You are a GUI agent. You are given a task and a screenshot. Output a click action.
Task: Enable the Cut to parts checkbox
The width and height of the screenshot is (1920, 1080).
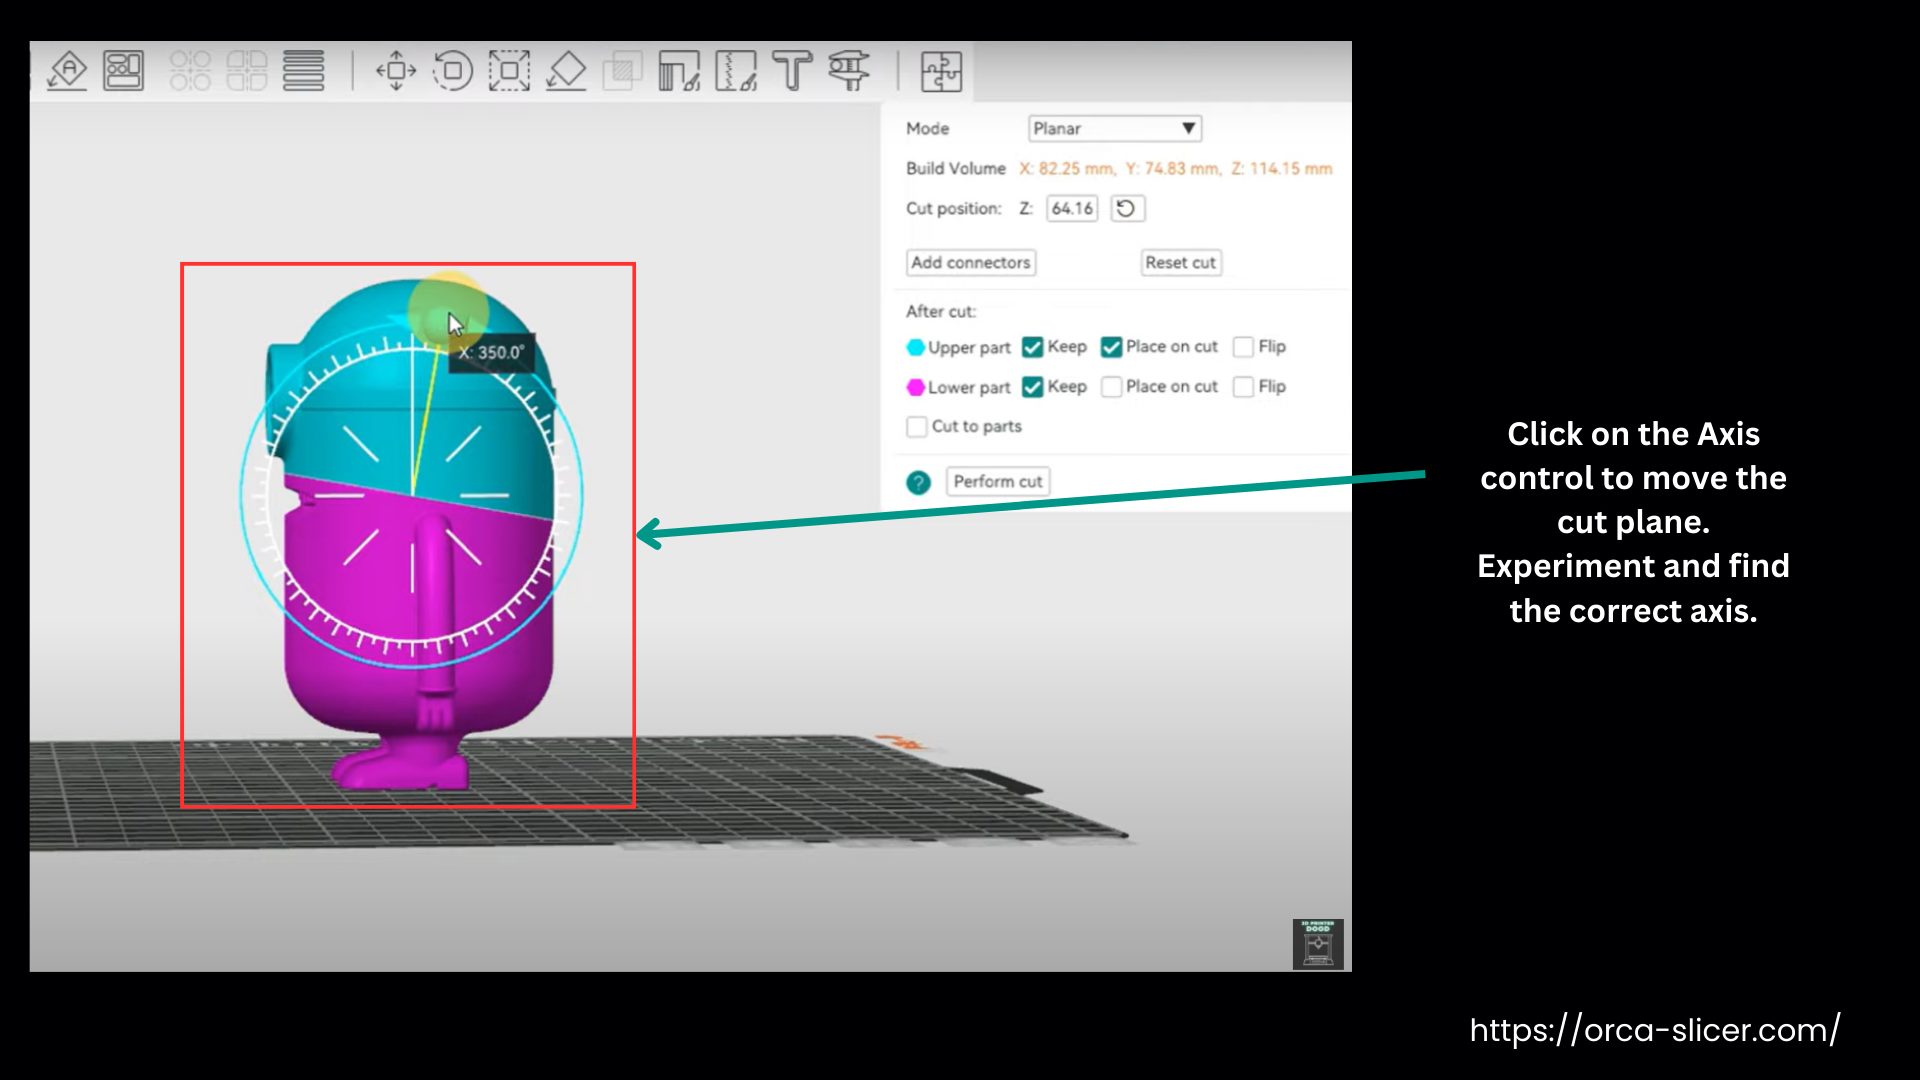[916, 427]
